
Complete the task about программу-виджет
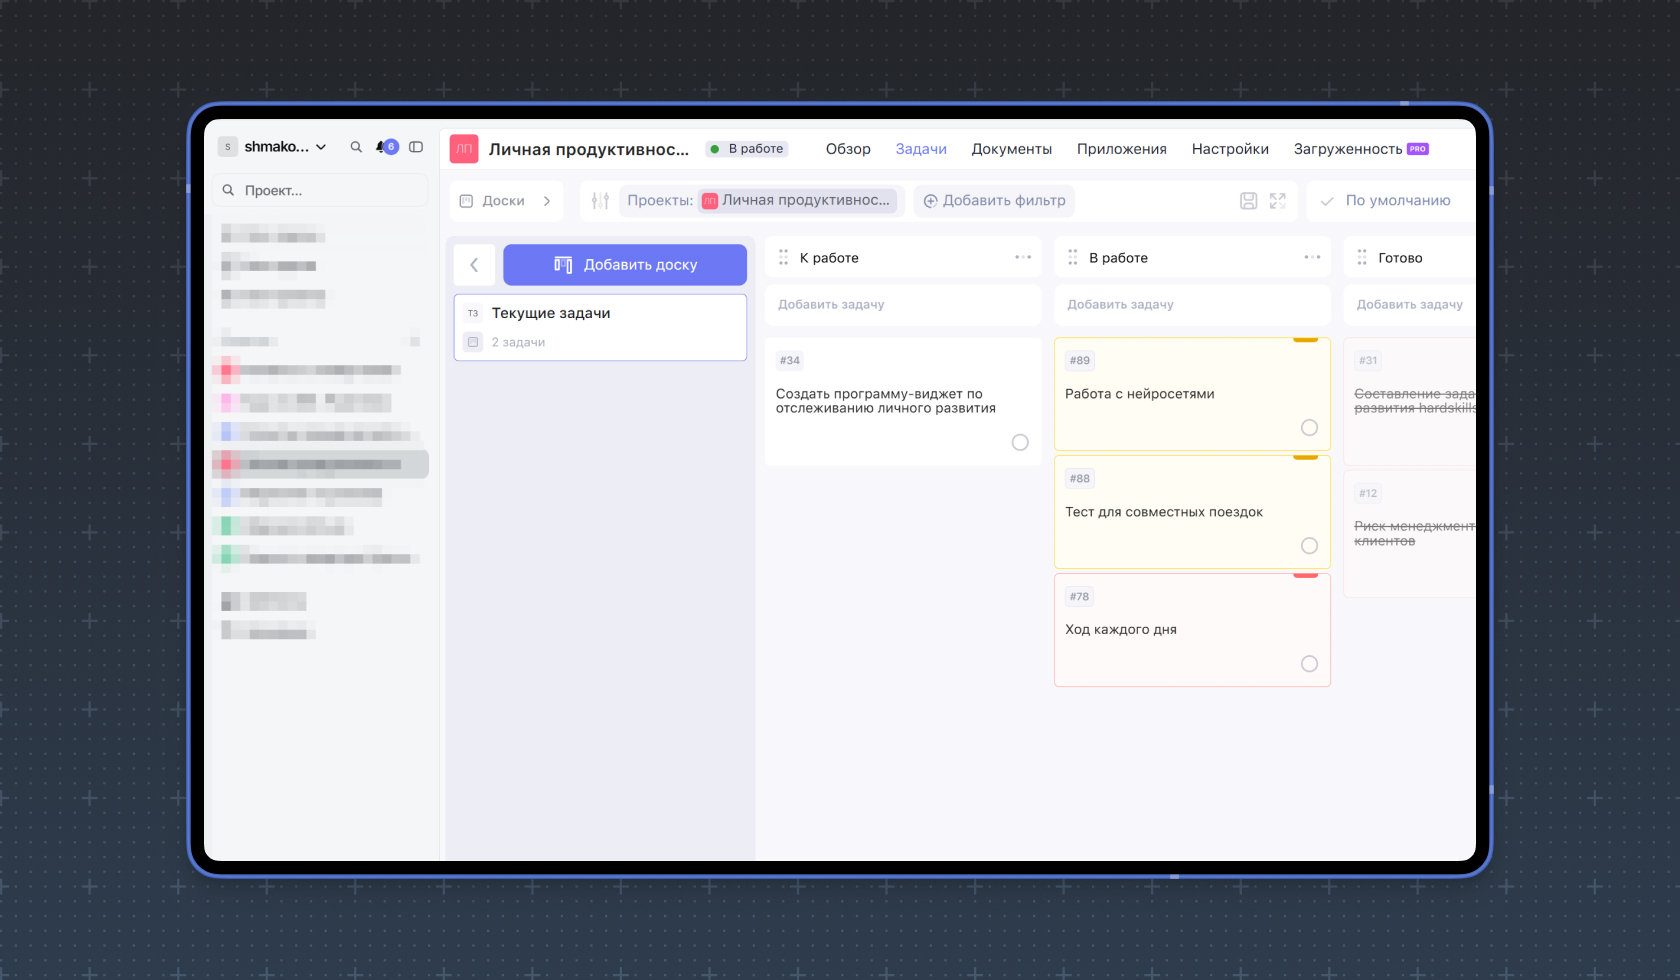tap(1020, 443)
